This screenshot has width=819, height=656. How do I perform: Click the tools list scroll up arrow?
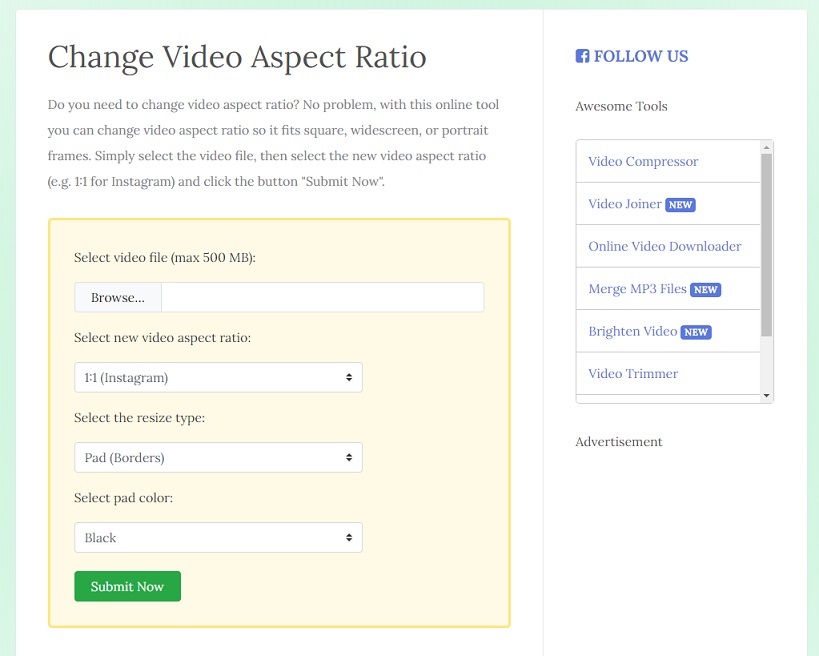click(x=766, y=147)
